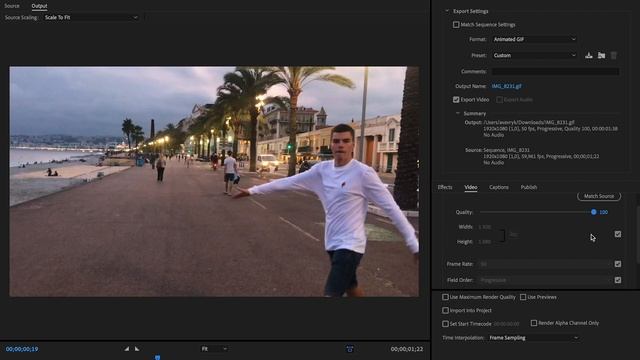The height and width of the screenshot is (360, 640).
Task: Collapse the Export Settings section
Action: pos(447,11)
